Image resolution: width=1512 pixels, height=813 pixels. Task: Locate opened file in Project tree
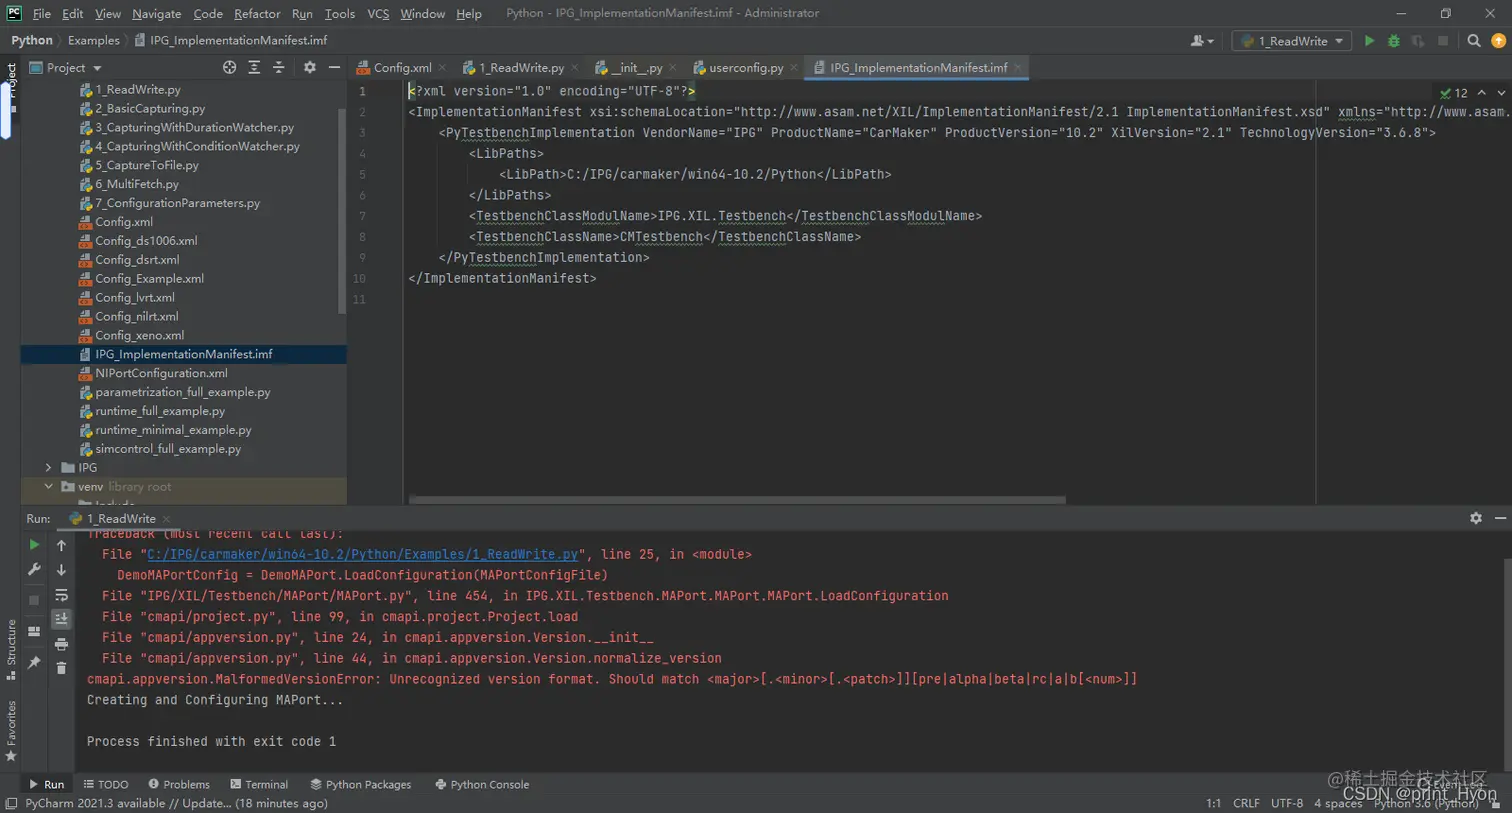pos(229,67)
